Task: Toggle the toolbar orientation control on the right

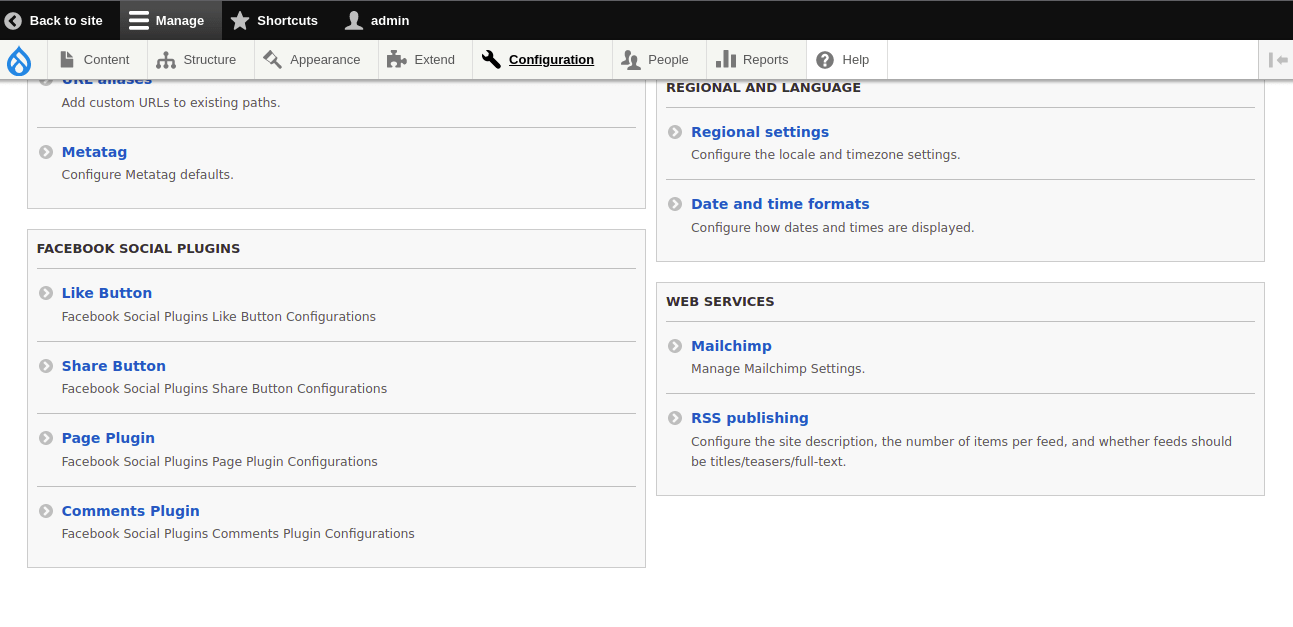Action: coord(1278,59)
